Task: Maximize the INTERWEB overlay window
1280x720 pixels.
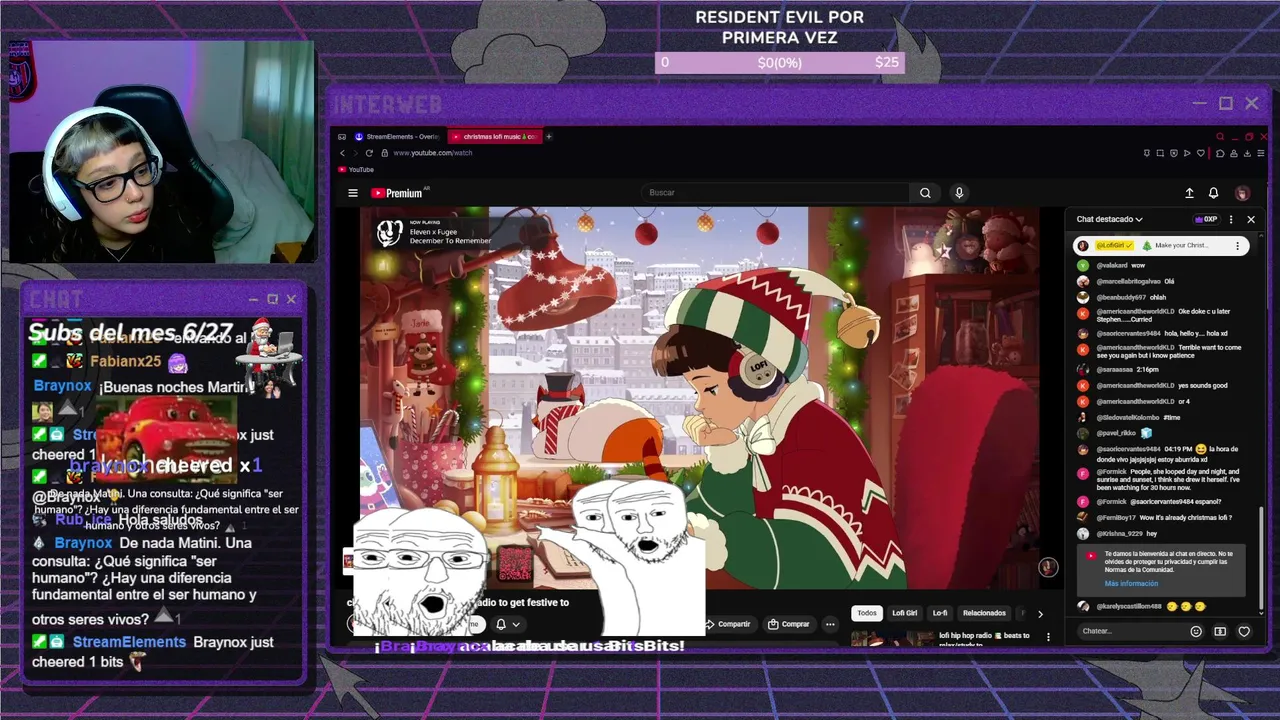Action: [1226, 103]
